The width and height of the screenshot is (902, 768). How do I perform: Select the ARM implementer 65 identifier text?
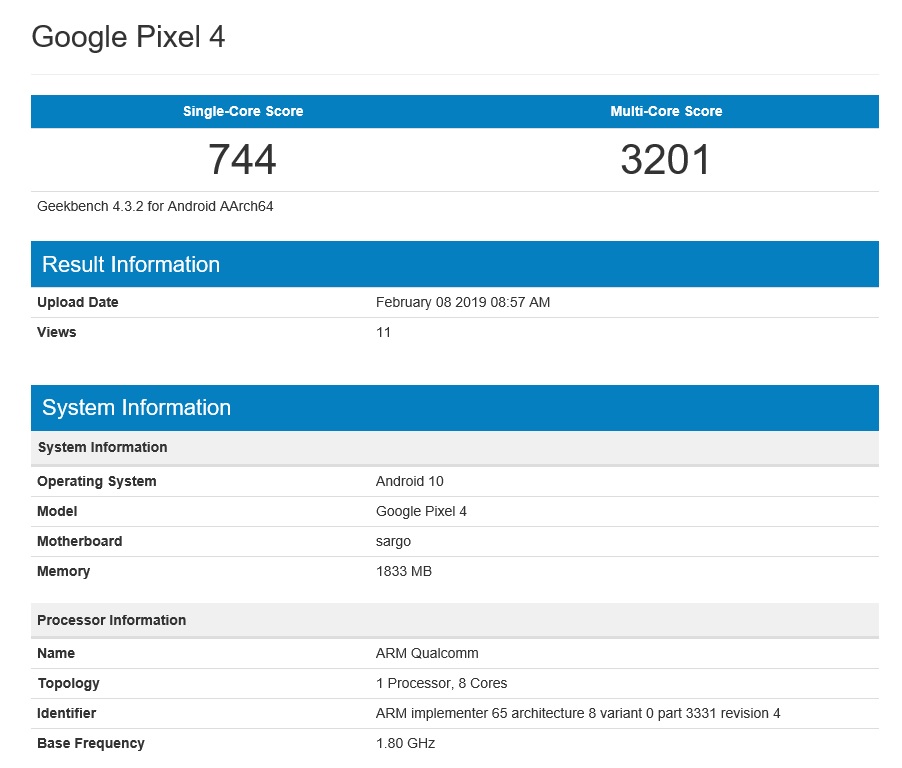(578, 713)
